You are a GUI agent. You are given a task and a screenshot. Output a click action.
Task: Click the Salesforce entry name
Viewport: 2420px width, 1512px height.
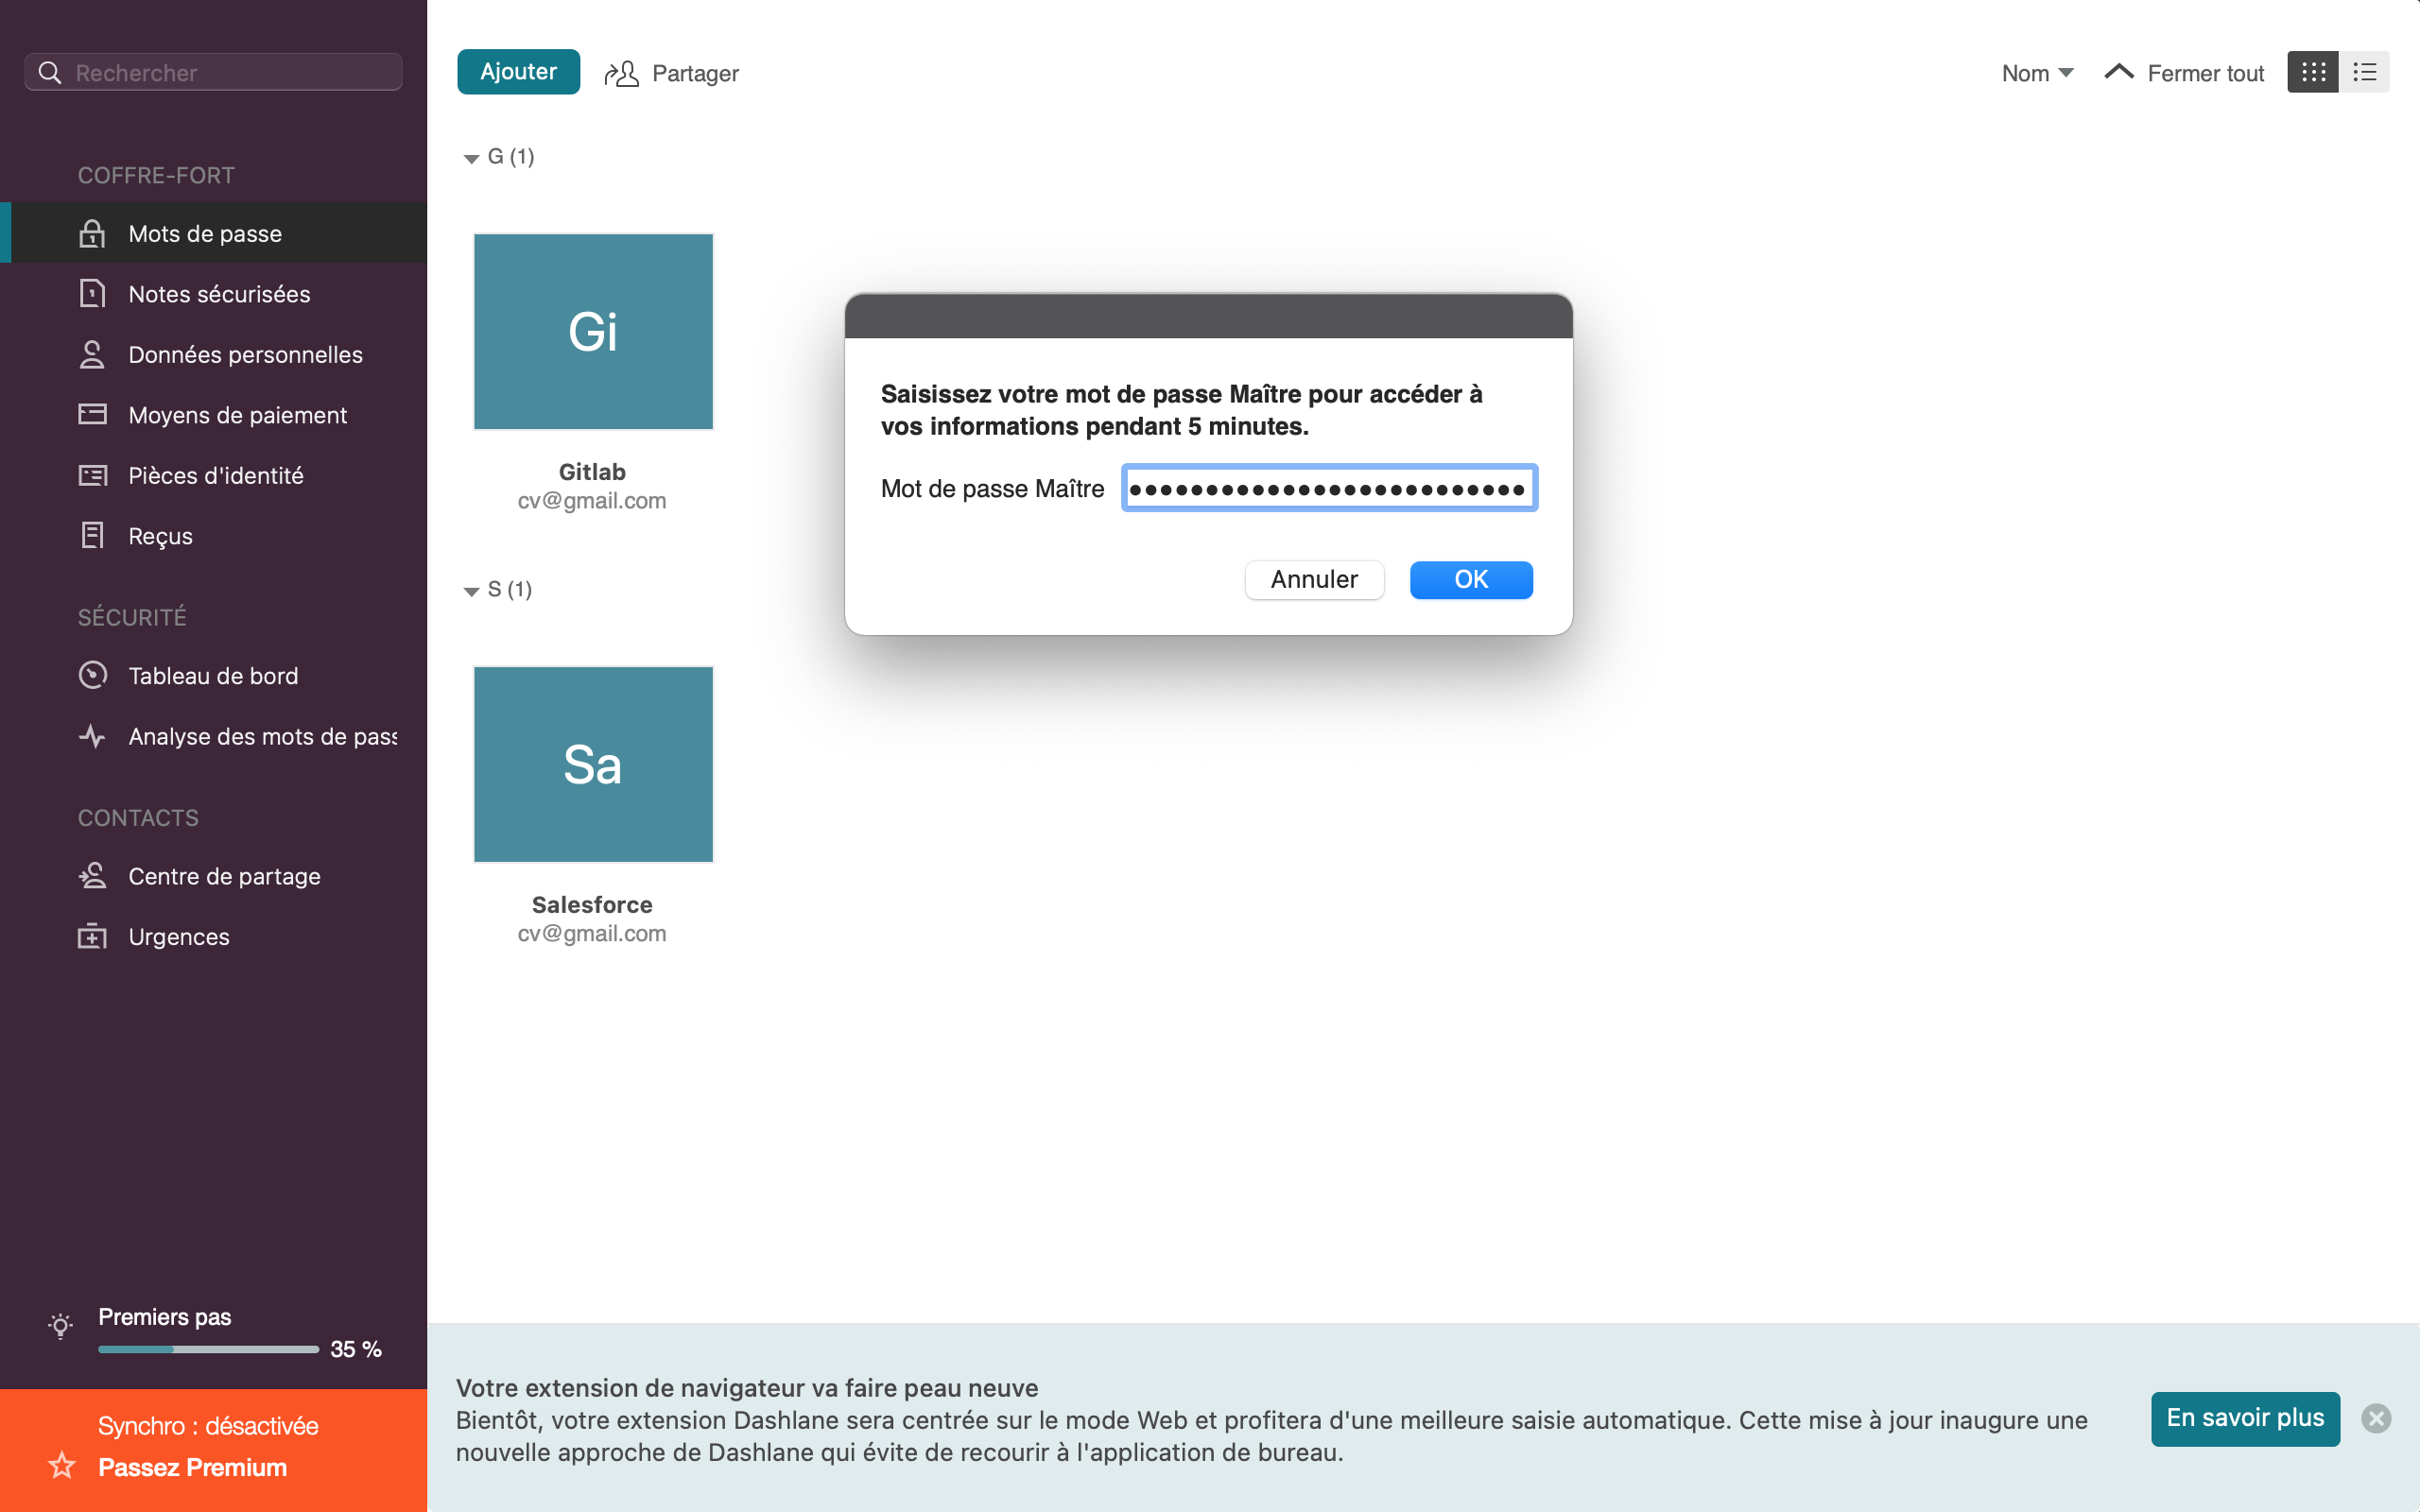[x=592, y=904]
